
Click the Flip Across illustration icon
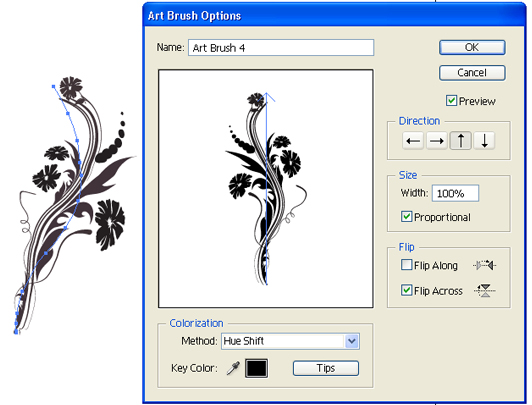pos(485,291)
